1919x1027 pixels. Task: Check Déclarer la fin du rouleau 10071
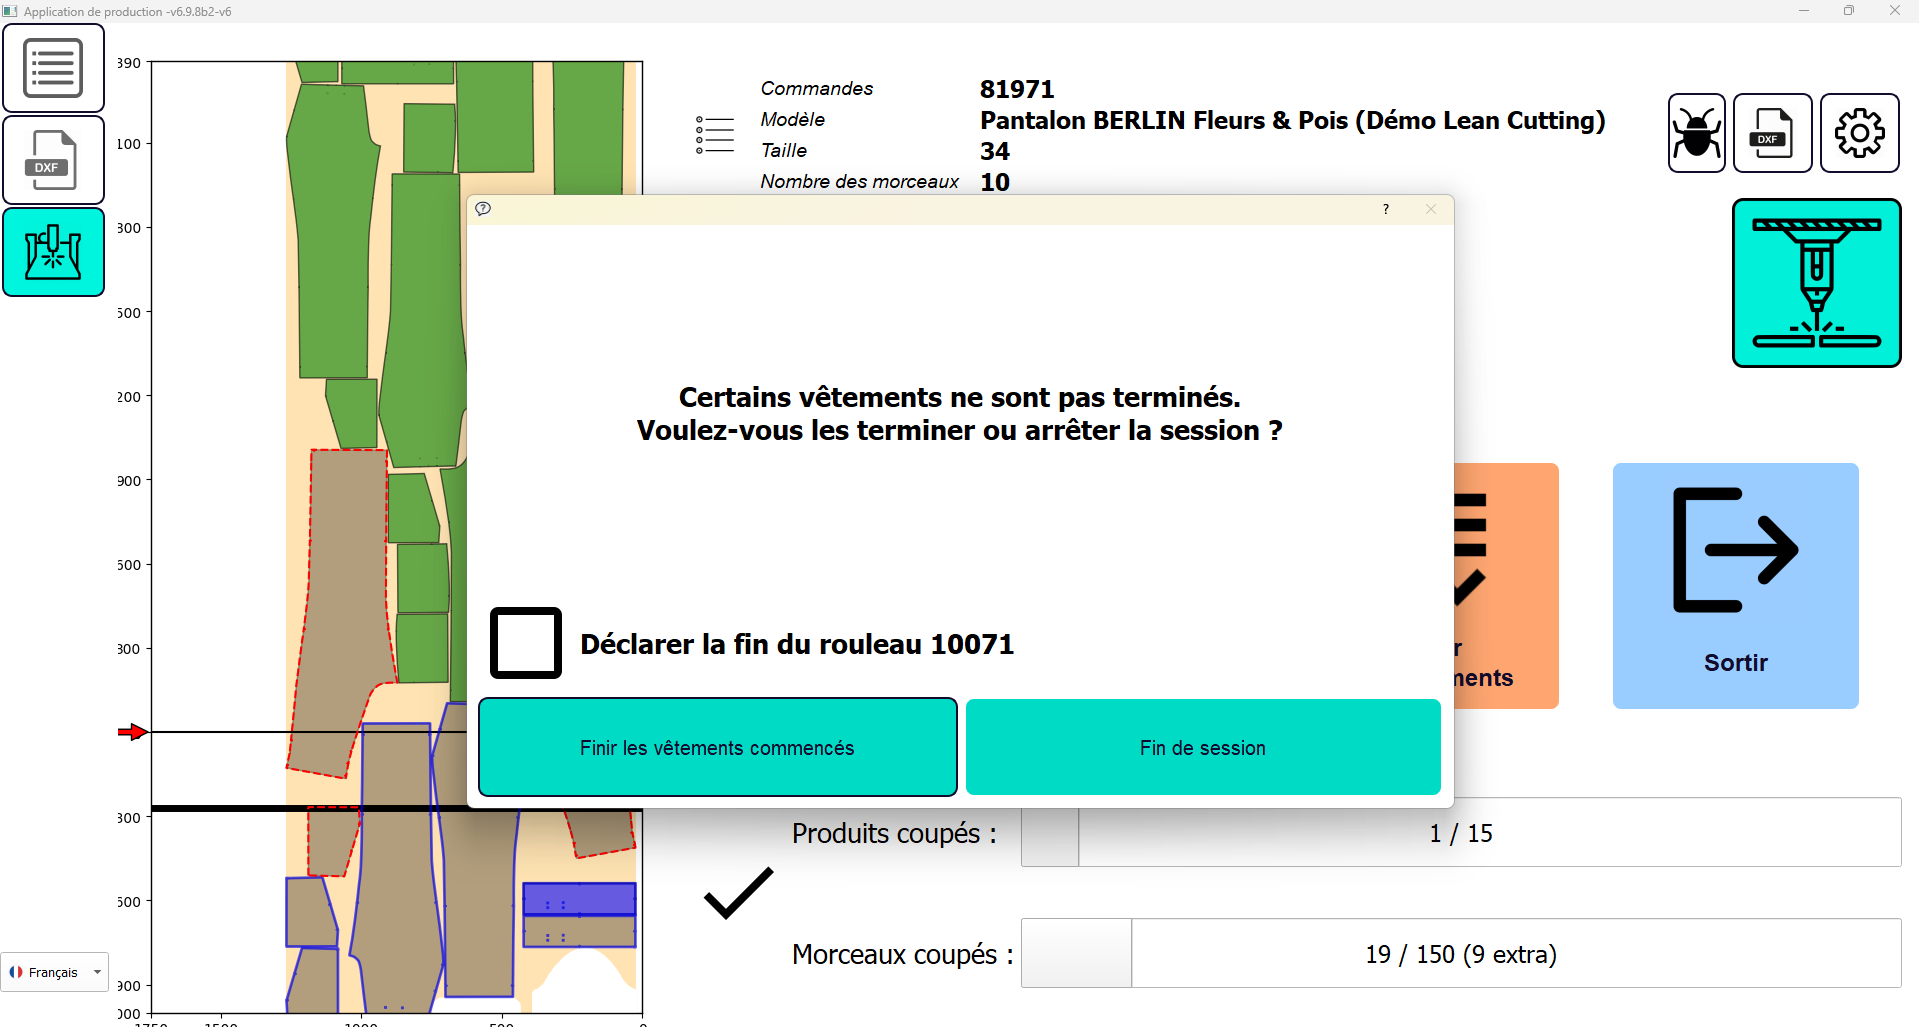[x=526, y=643]
